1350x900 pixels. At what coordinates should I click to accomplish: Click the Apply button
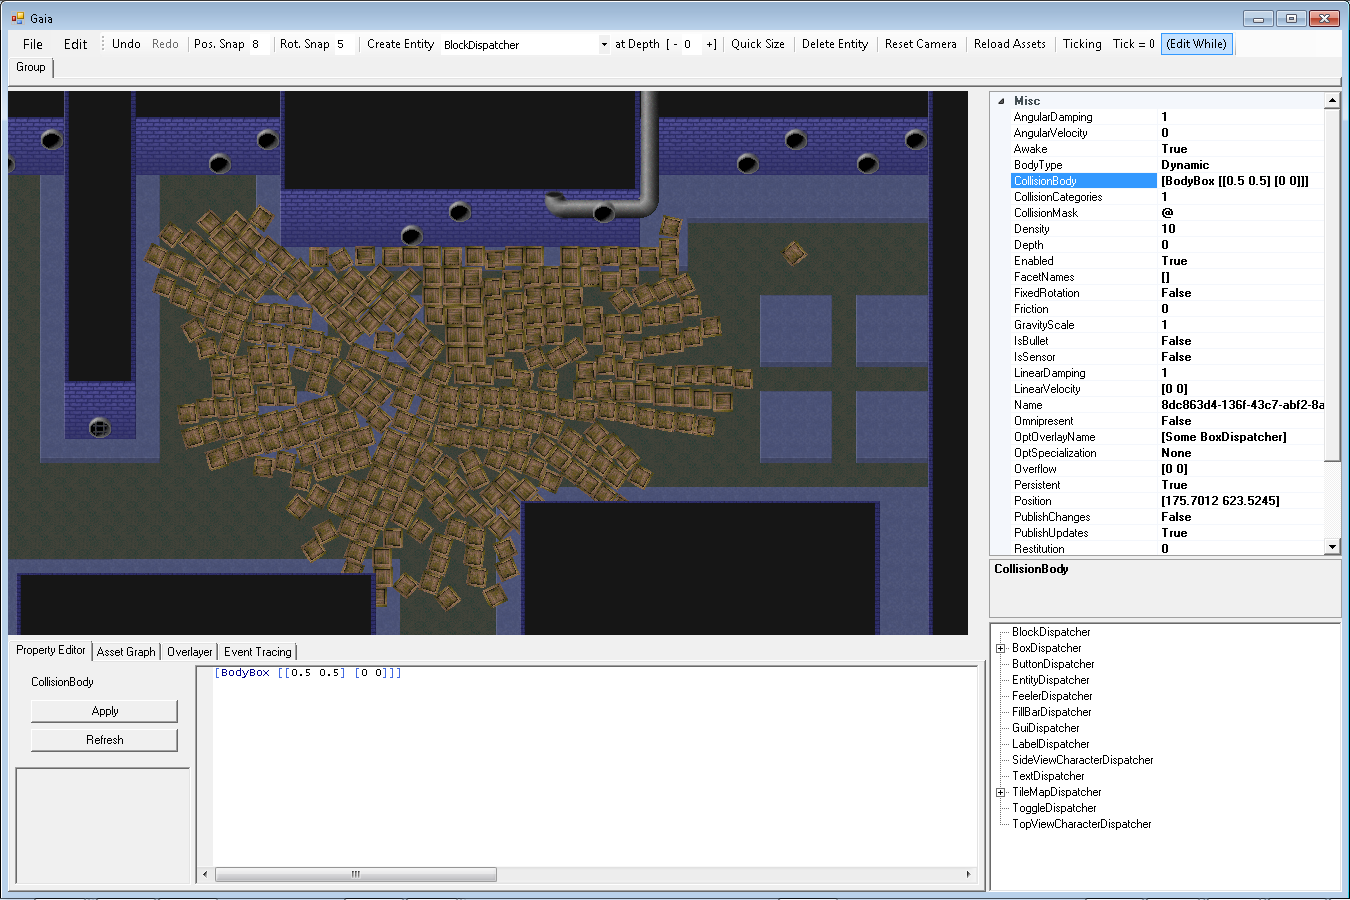(104, 711)
